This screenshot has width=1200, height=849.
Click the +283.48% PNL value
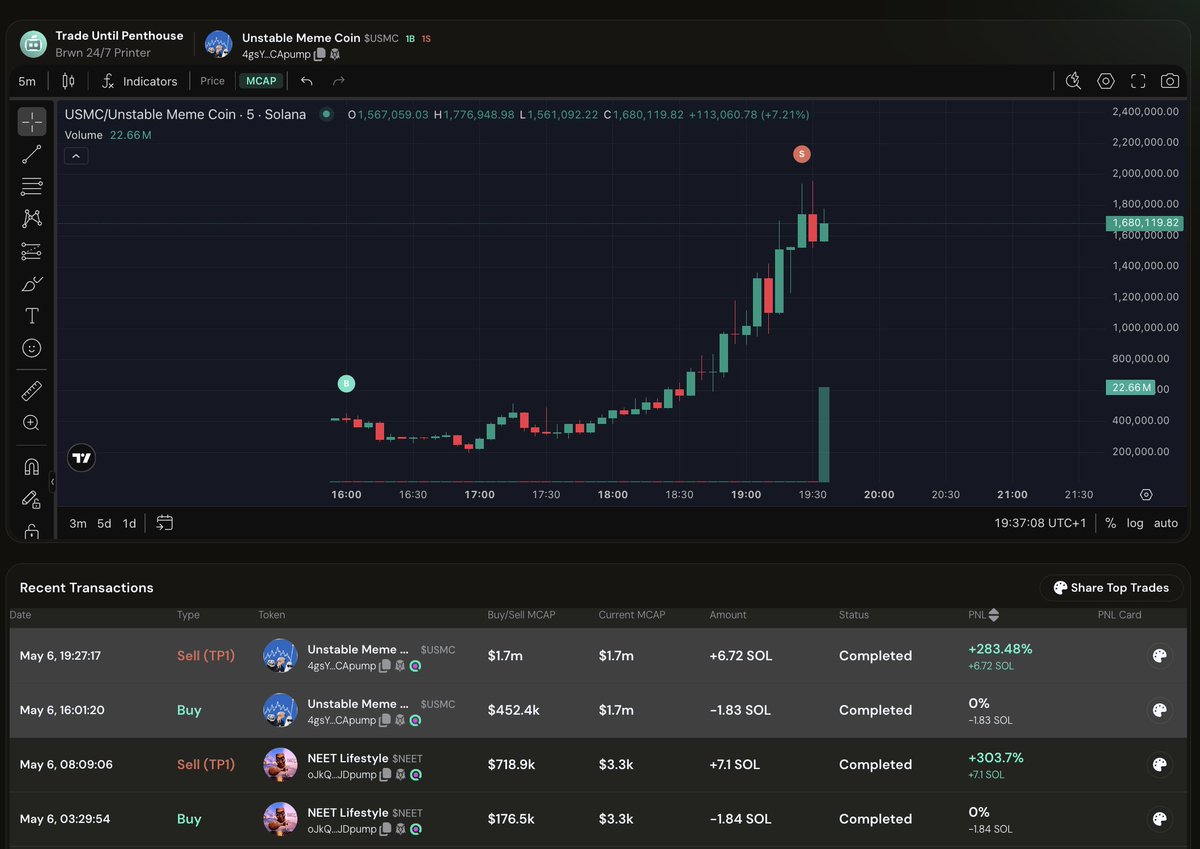coord(1000,649)
